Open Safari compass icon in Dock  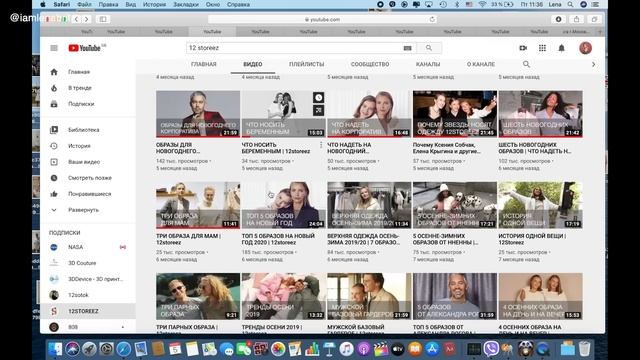(x=123, y=349)
